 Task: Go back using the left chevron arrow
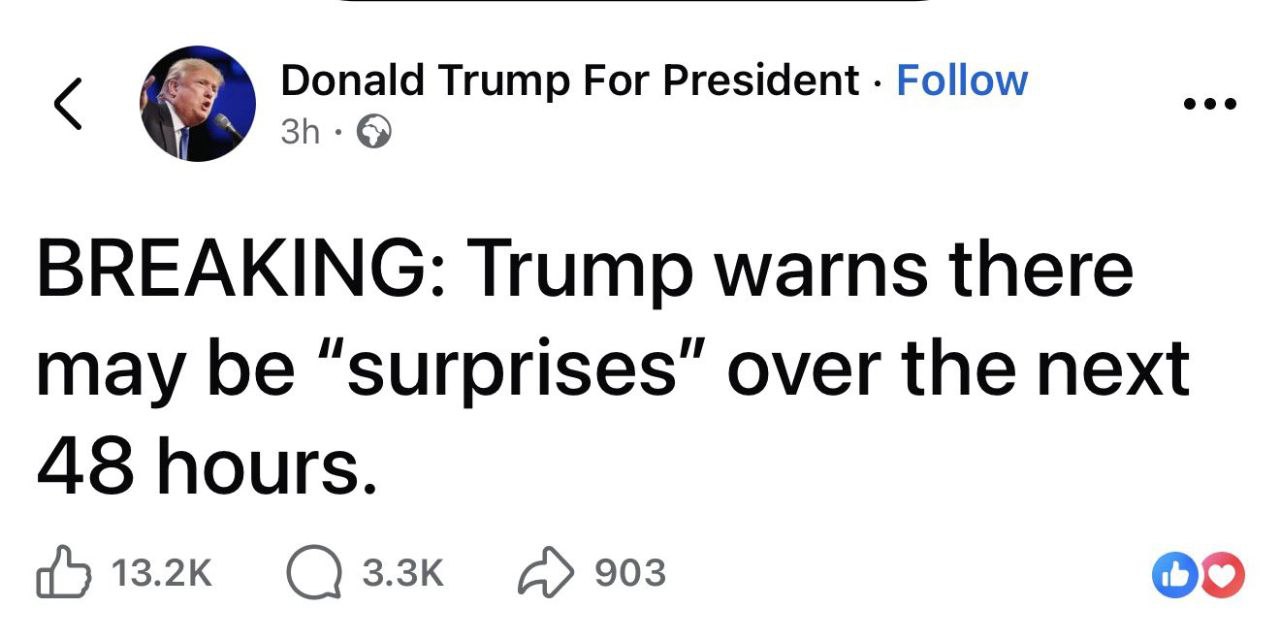click(x=67, y=104)
